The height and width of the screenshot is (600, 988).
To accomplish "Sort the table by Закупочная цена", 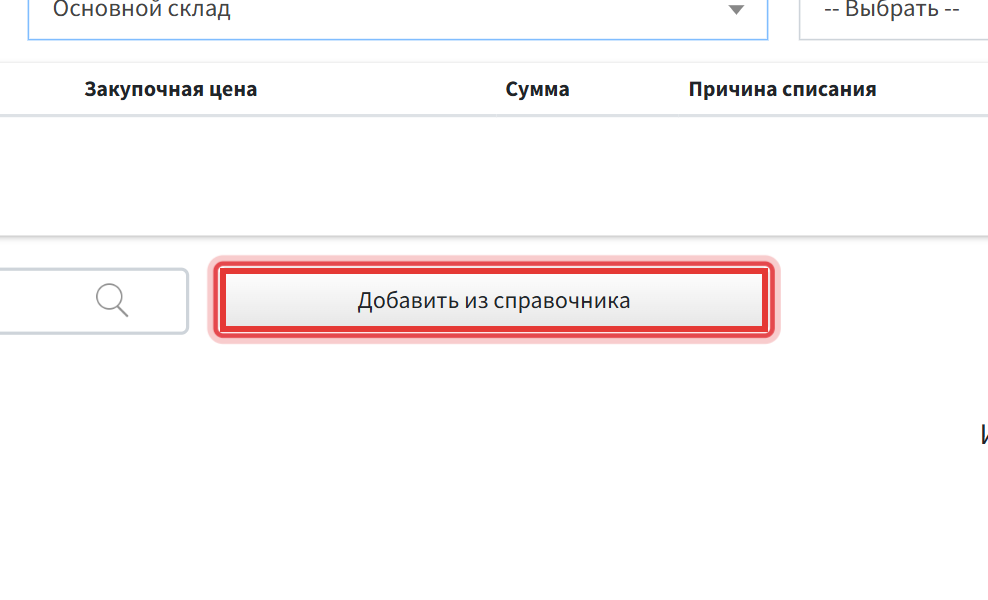I will click(x=171, y=89).
